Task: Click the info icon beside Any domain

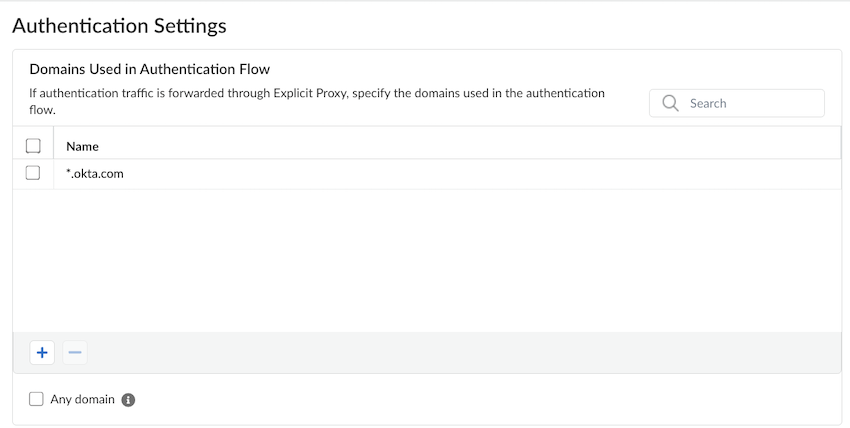Action: coord(128,400)
